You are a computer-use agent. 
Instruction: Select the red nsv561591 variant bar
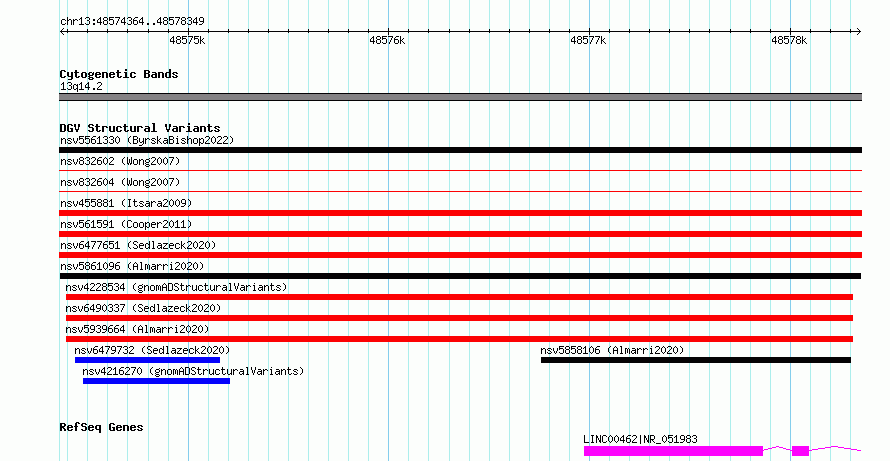pos(460,234)
